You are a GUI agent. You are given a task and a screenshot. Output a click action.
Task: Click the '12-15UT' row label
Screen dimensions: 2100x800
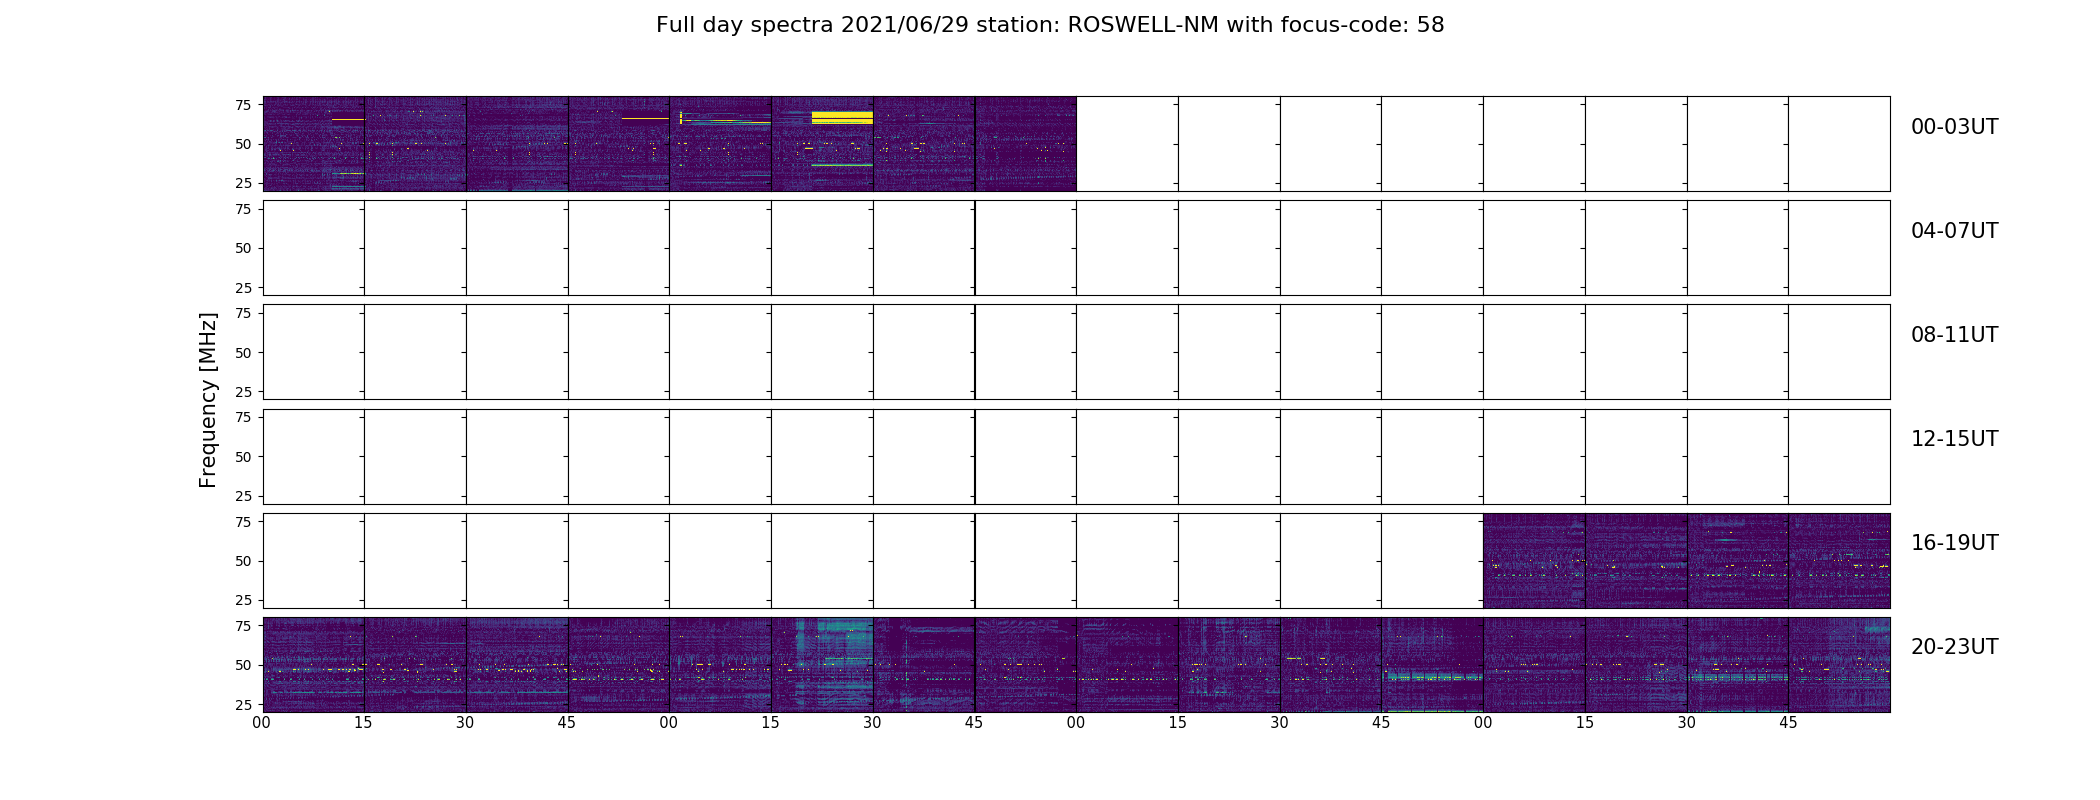click(x=1954, y=439)
